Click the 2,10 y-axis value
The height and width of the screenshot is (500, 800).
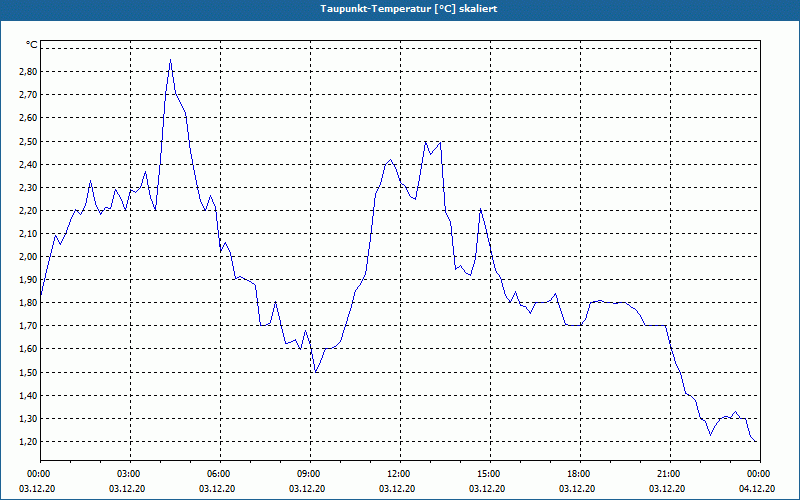tap(28, 233)
